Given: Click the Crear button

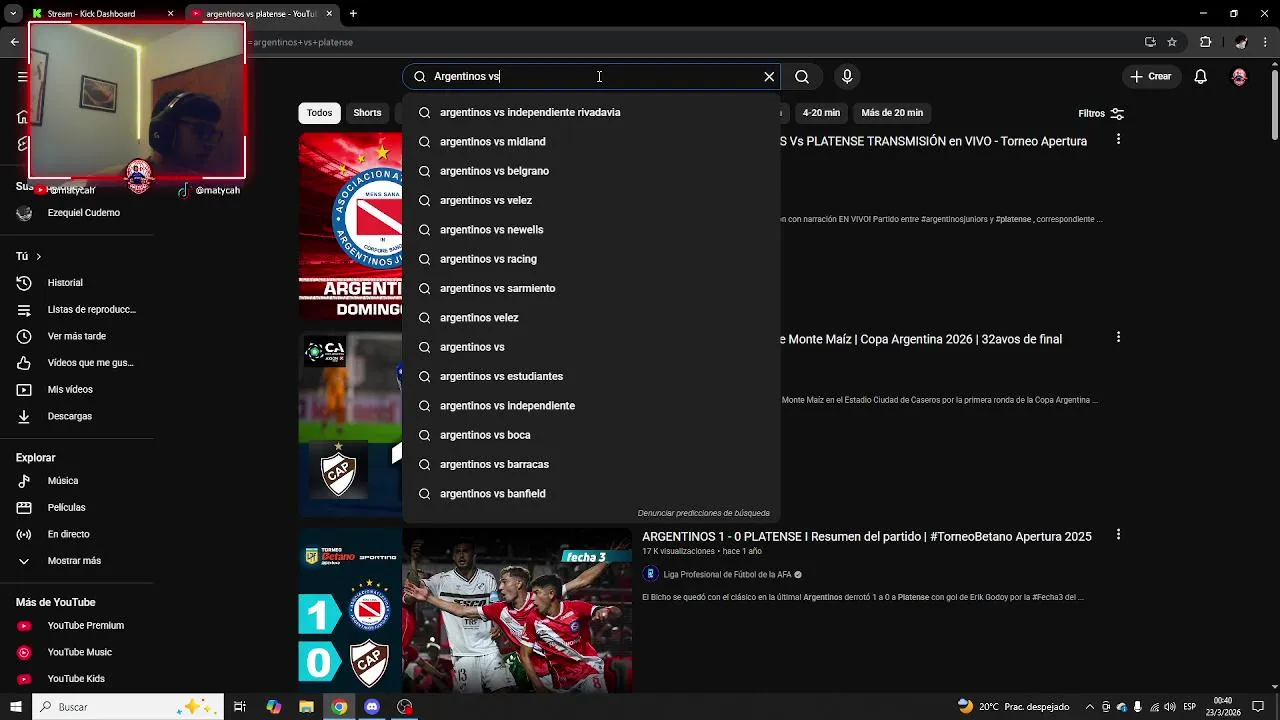Looking at the screenshot, I should (x=1150, y=76).
